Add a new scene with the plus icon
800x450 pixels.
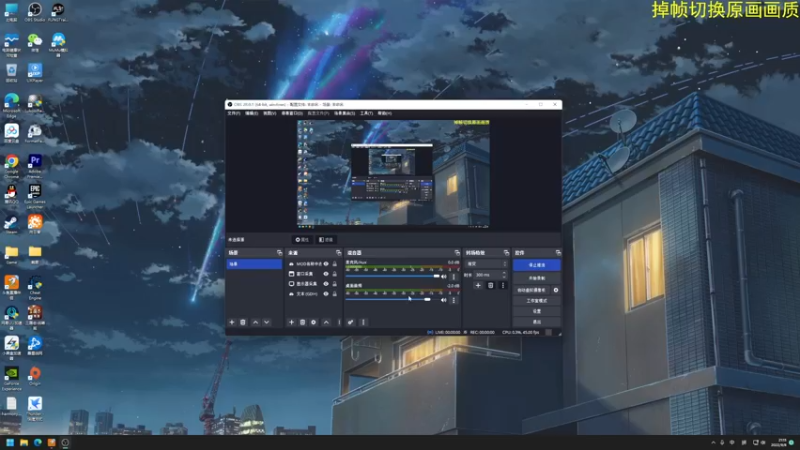pos(232,322)
